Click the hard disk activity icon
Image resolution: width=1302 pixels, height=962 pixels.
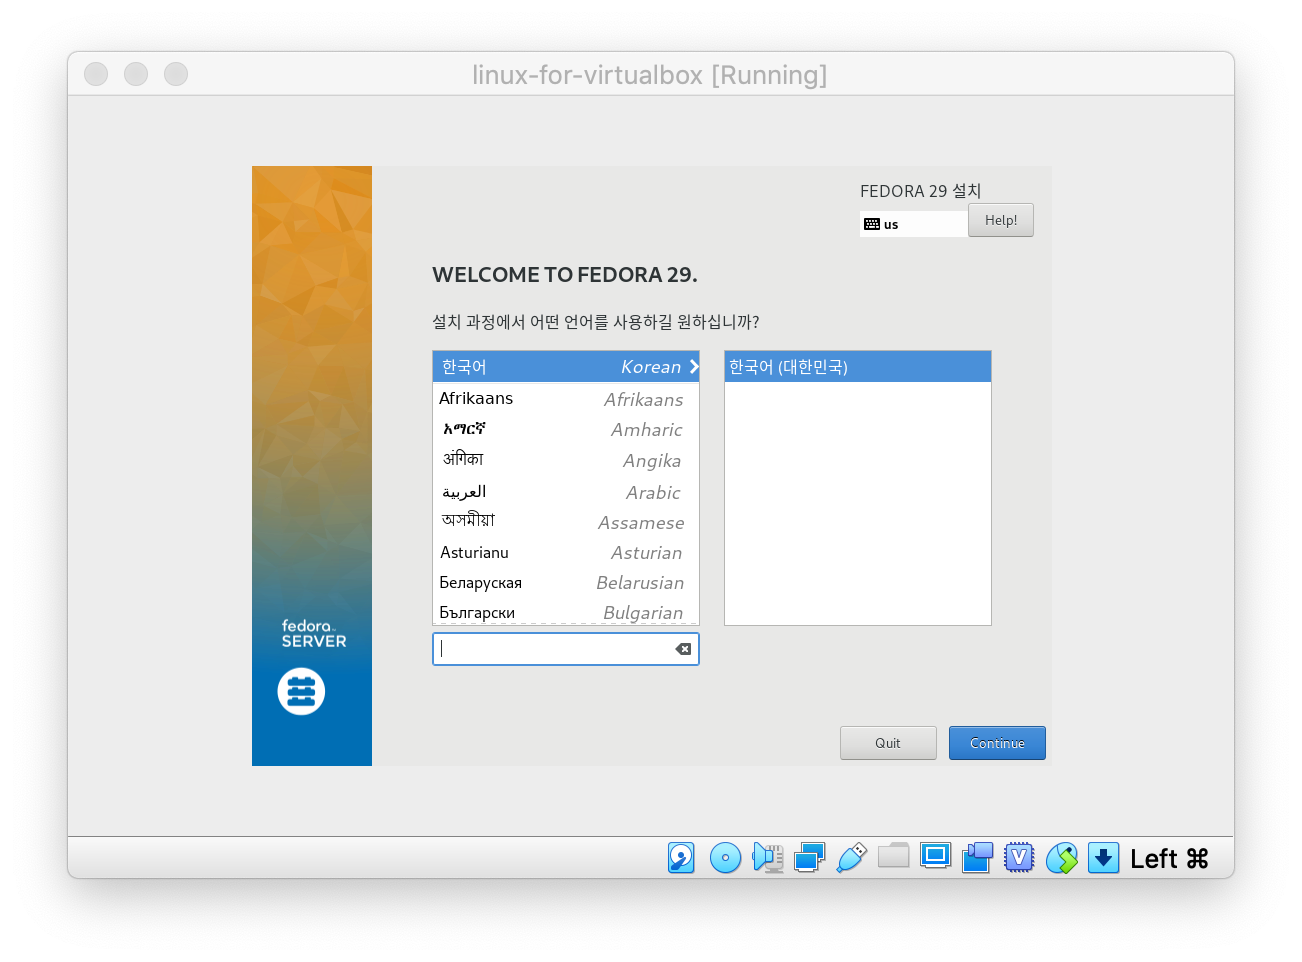681,858
